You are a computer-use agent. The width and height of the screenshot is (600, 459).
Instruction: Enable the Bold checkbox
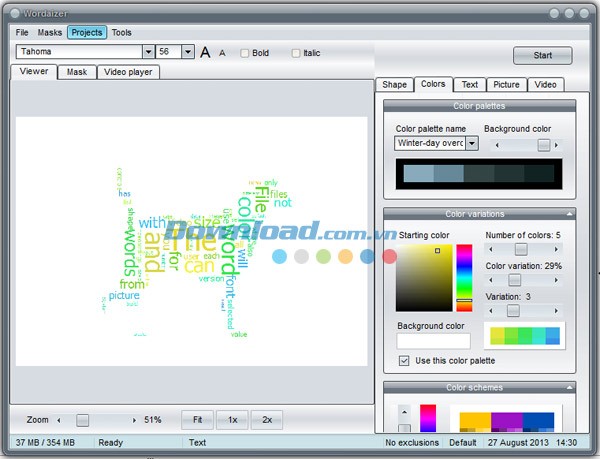[x=245, y=53]
